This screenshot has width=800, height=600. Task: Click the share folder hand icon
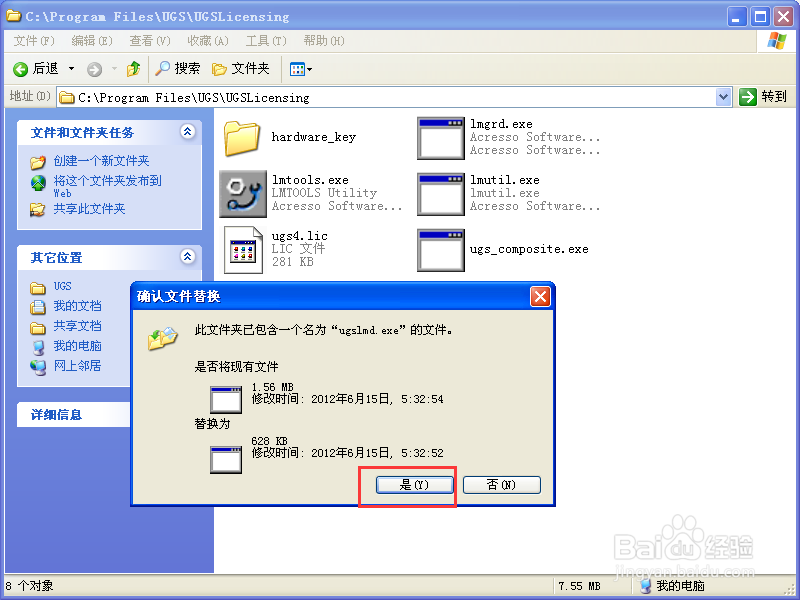tap(38, 209)
